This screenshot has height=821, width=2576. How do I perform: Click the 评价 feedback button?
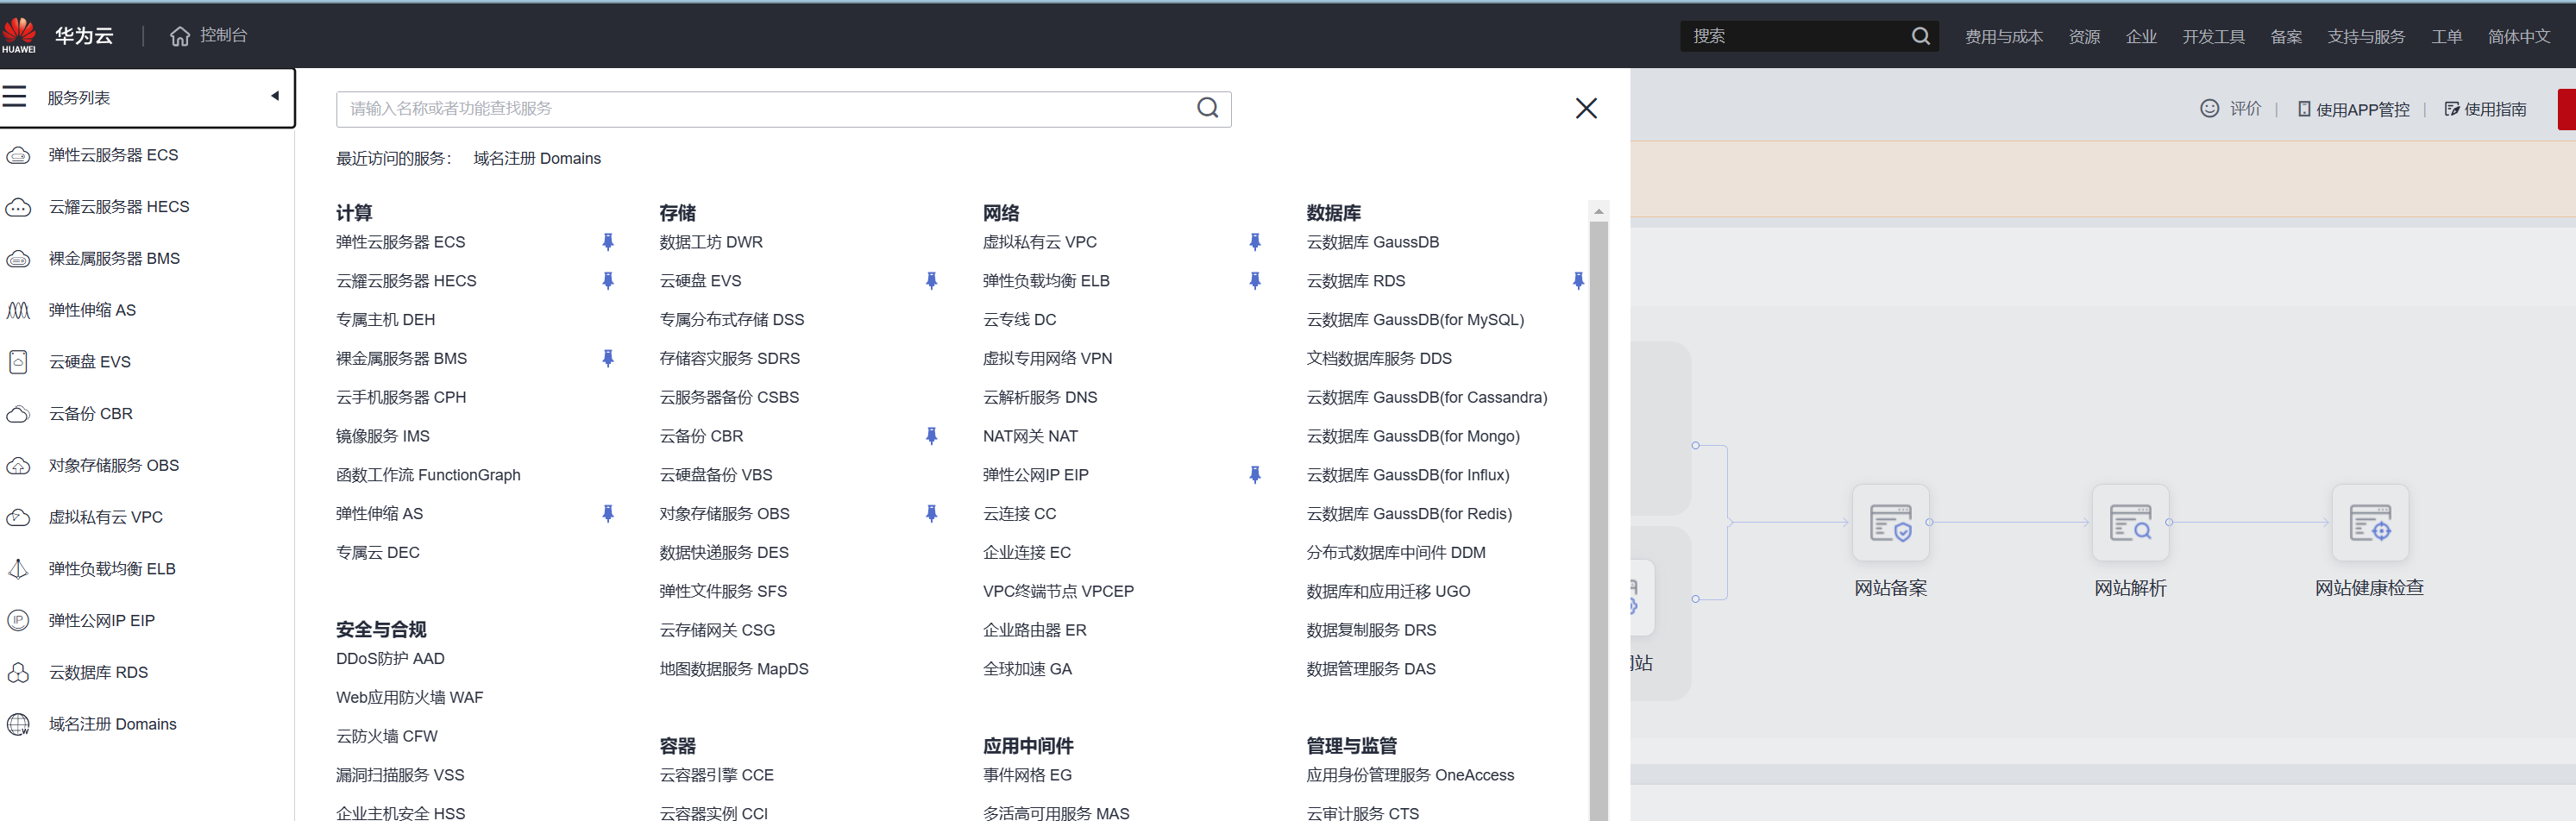[2231, 109]
